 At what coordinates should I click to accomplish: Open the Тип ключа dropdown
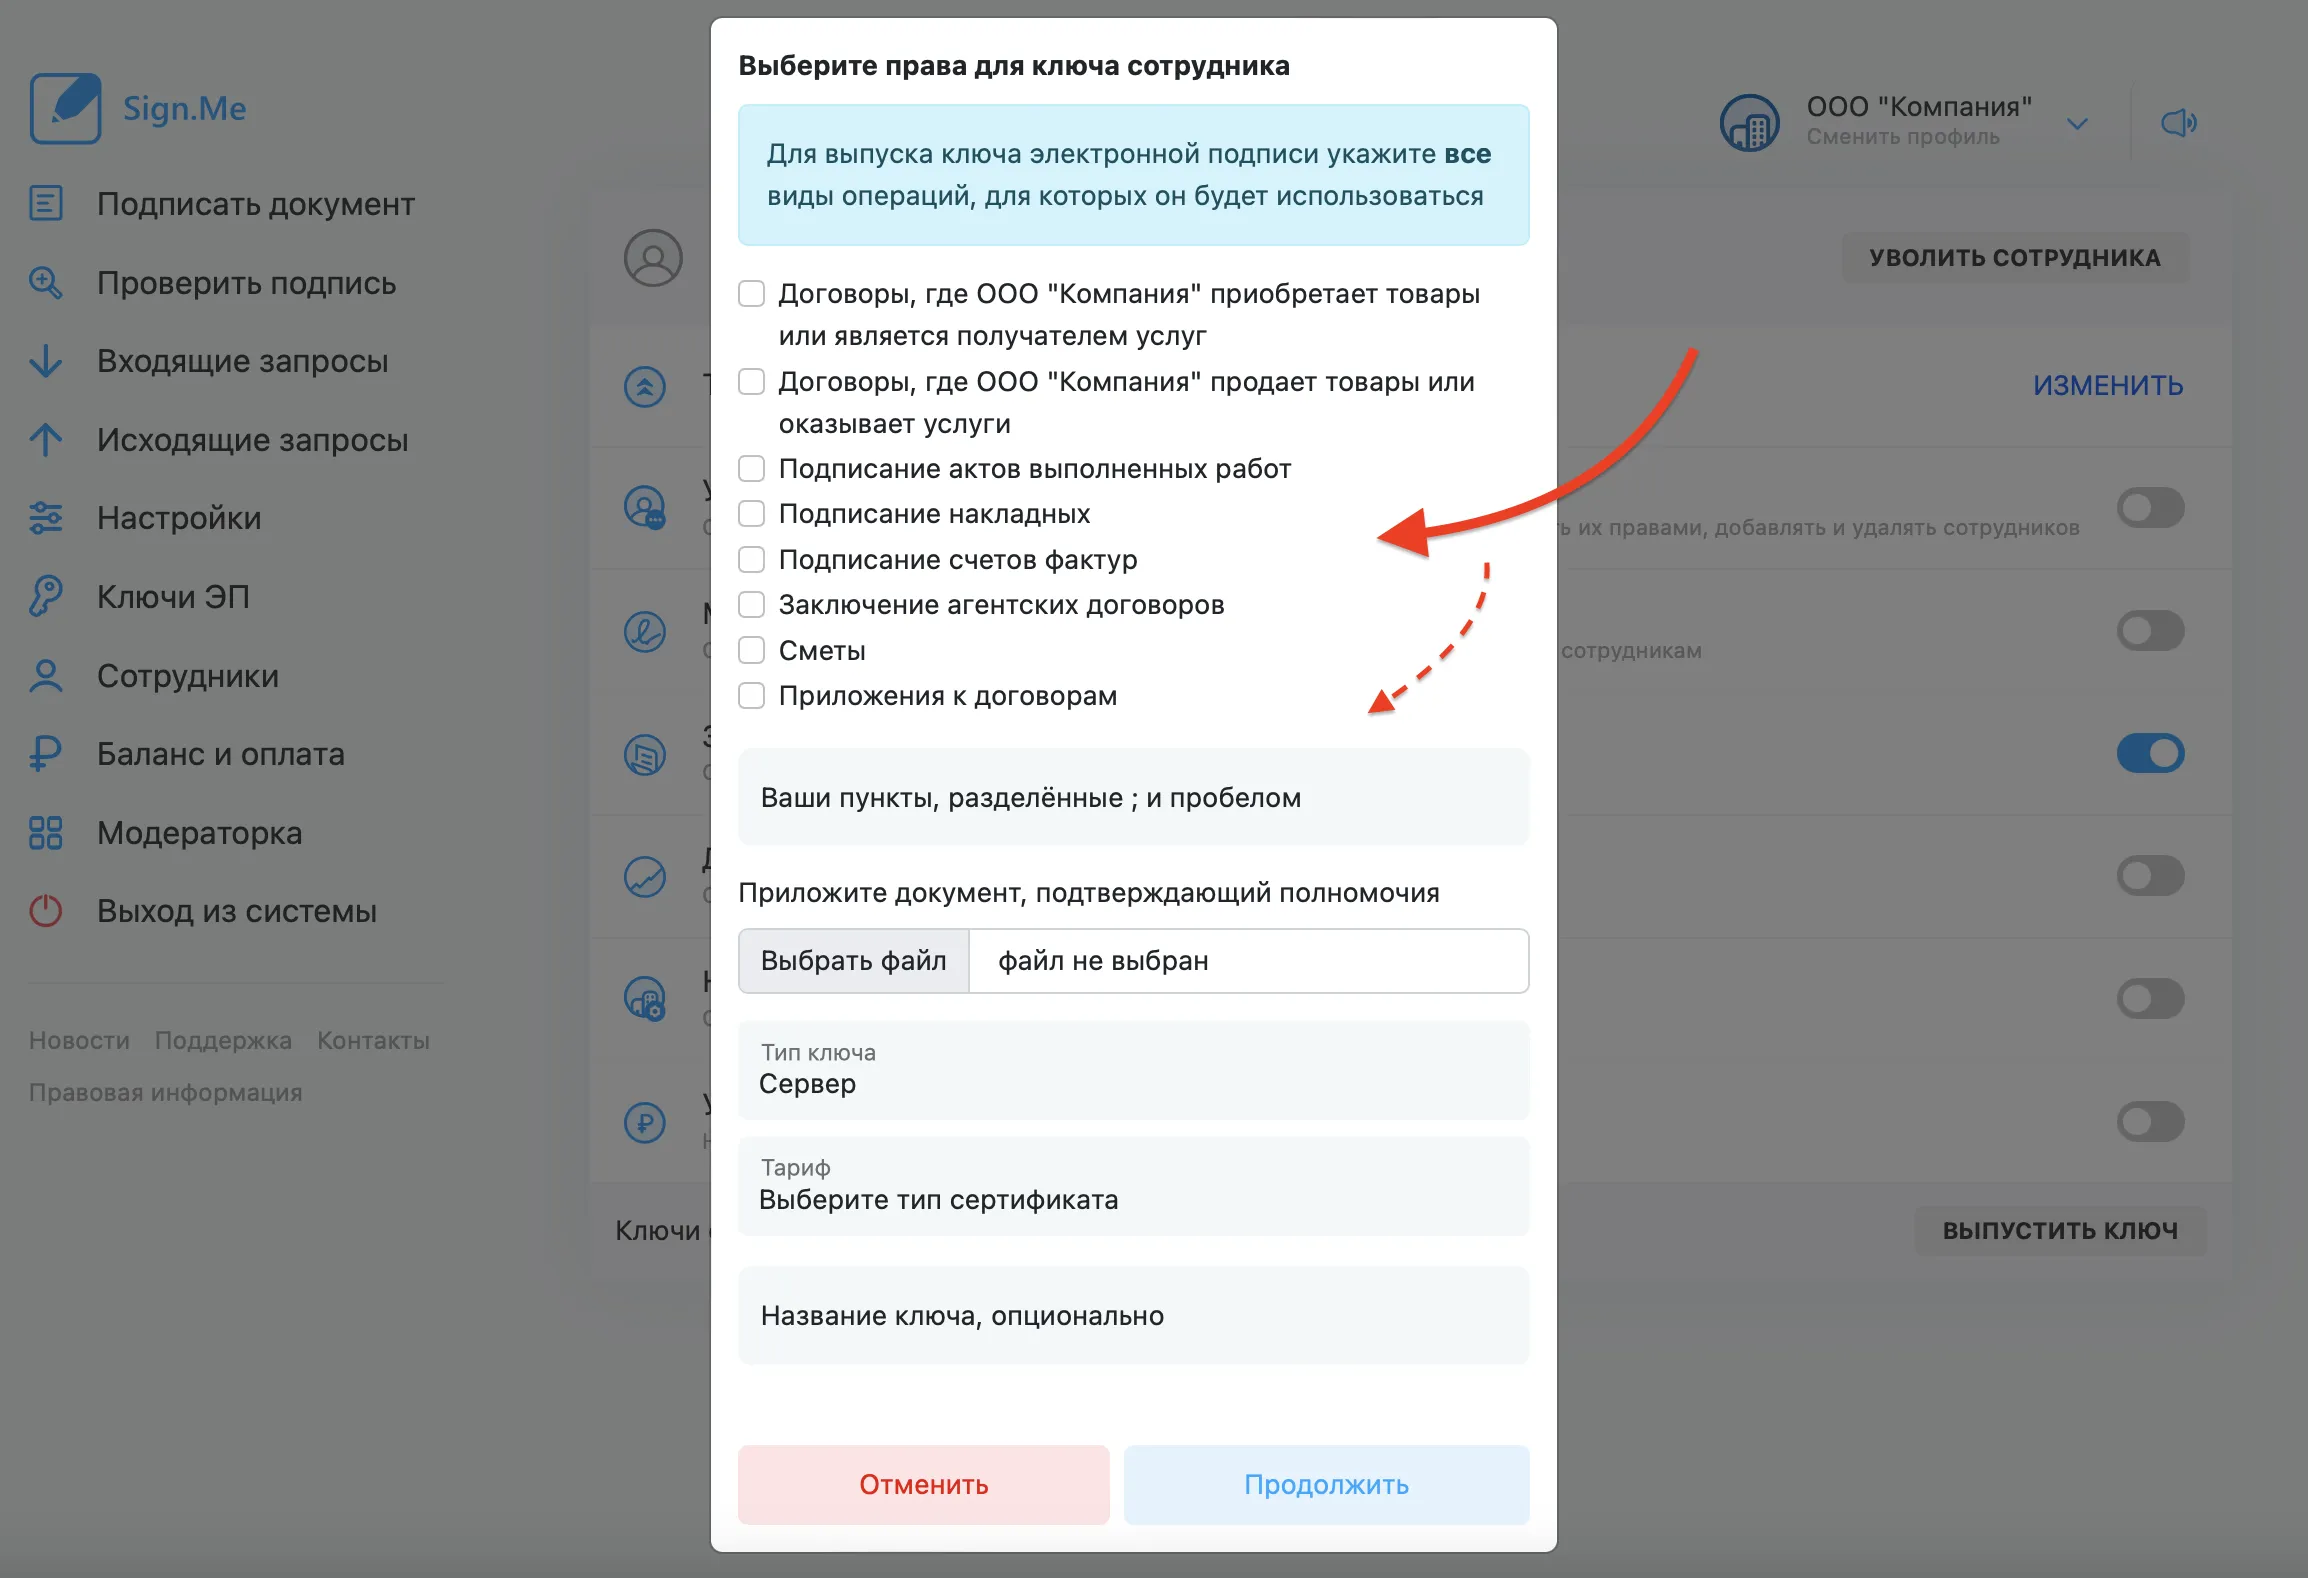[1133, 1070]
